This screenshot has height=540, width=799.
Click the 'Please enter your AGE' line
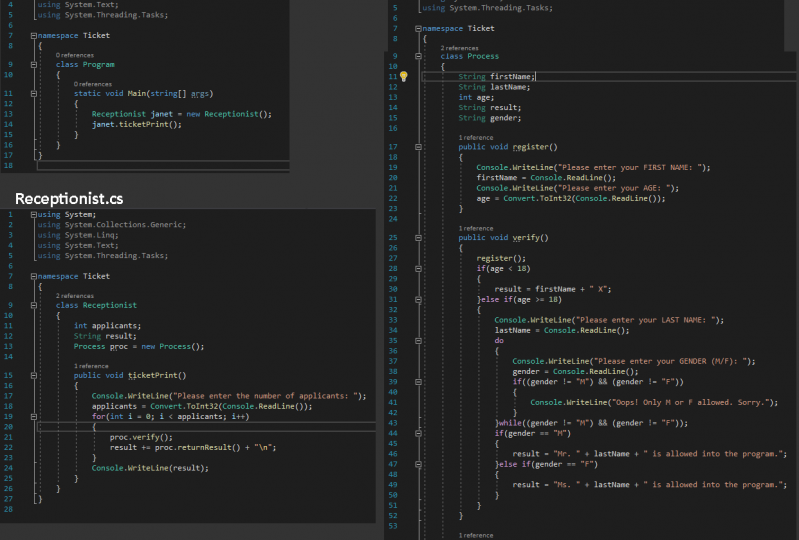577,188
